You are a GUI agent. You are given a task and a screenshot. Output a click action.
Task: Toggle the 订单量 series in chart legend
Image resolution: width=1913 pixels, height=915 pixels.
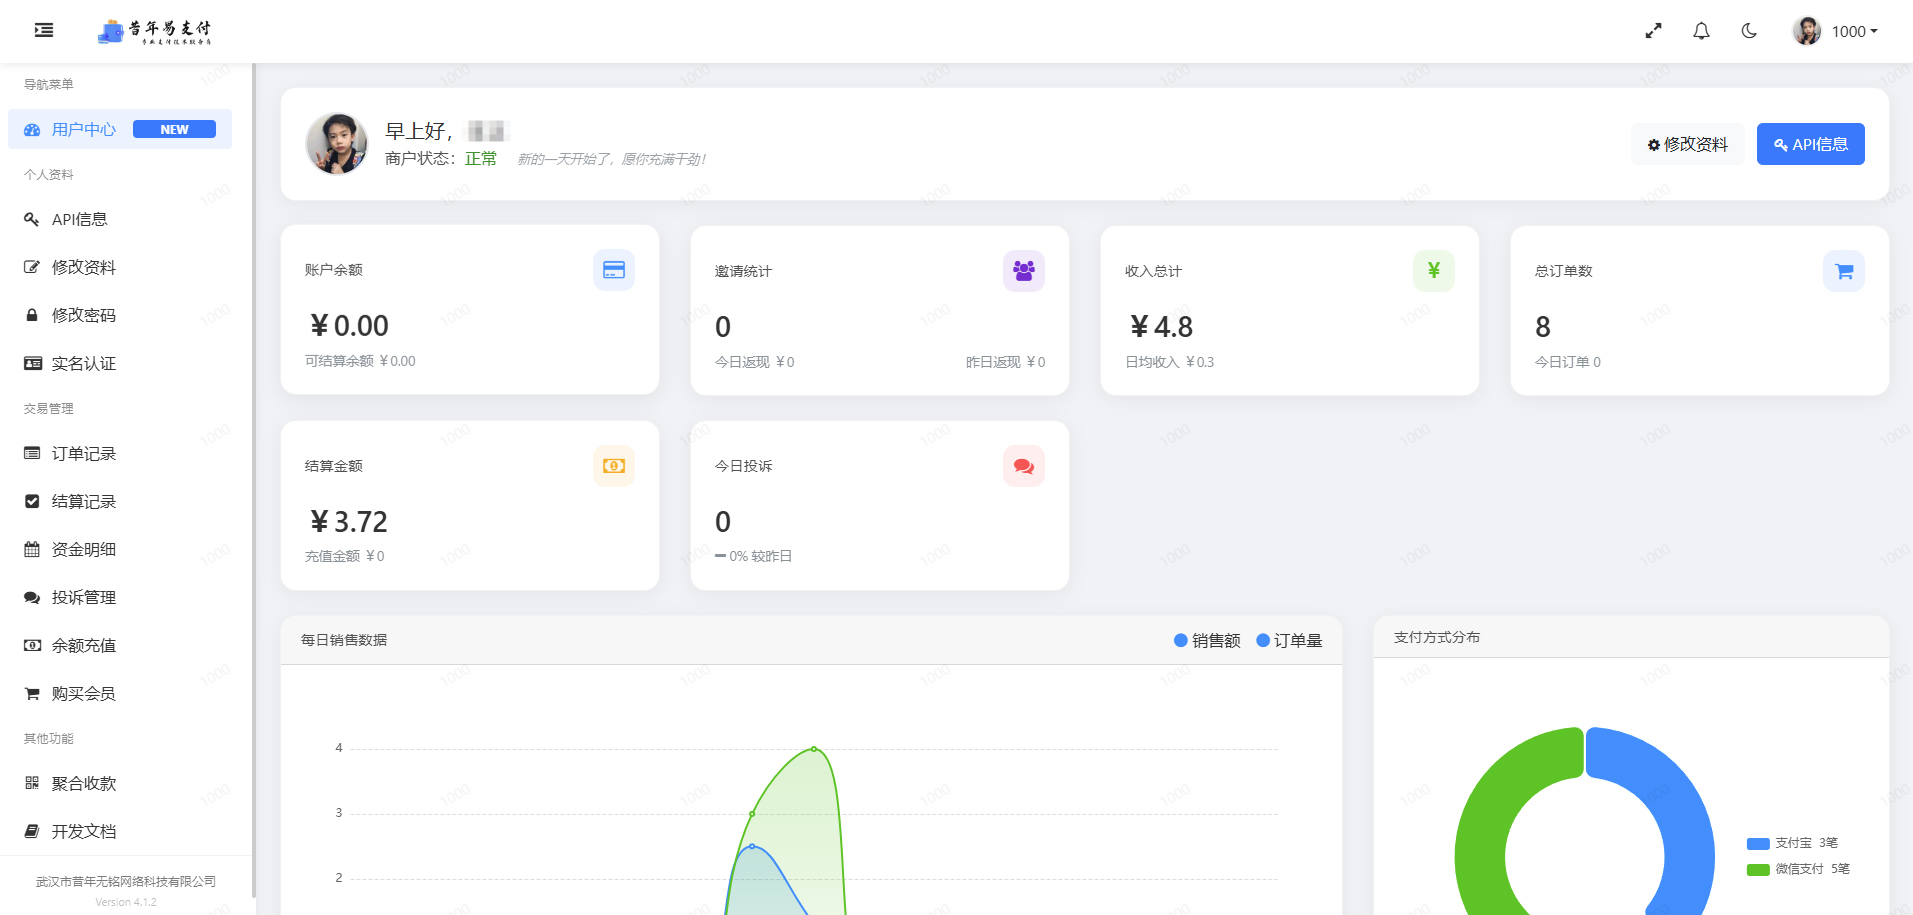(x=1289, y=640)
